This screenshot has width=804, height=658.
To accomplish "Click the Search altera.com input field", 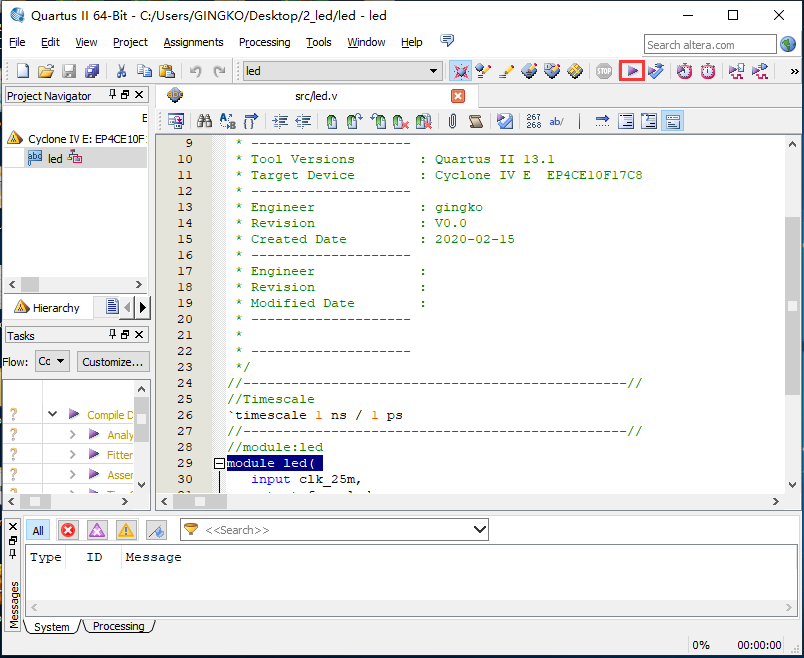I will tap(709, 44).
